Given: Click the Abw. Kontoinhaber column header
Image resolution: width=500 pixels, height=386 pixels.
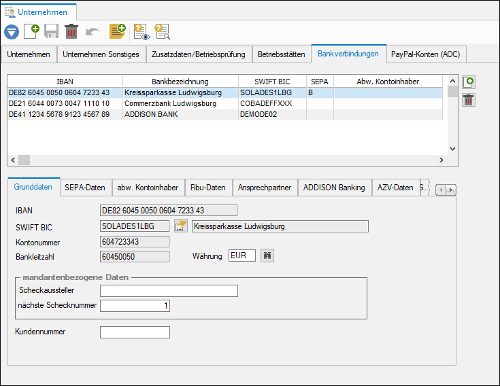Looking at the screenshot, I should click(x=388, y=81).
